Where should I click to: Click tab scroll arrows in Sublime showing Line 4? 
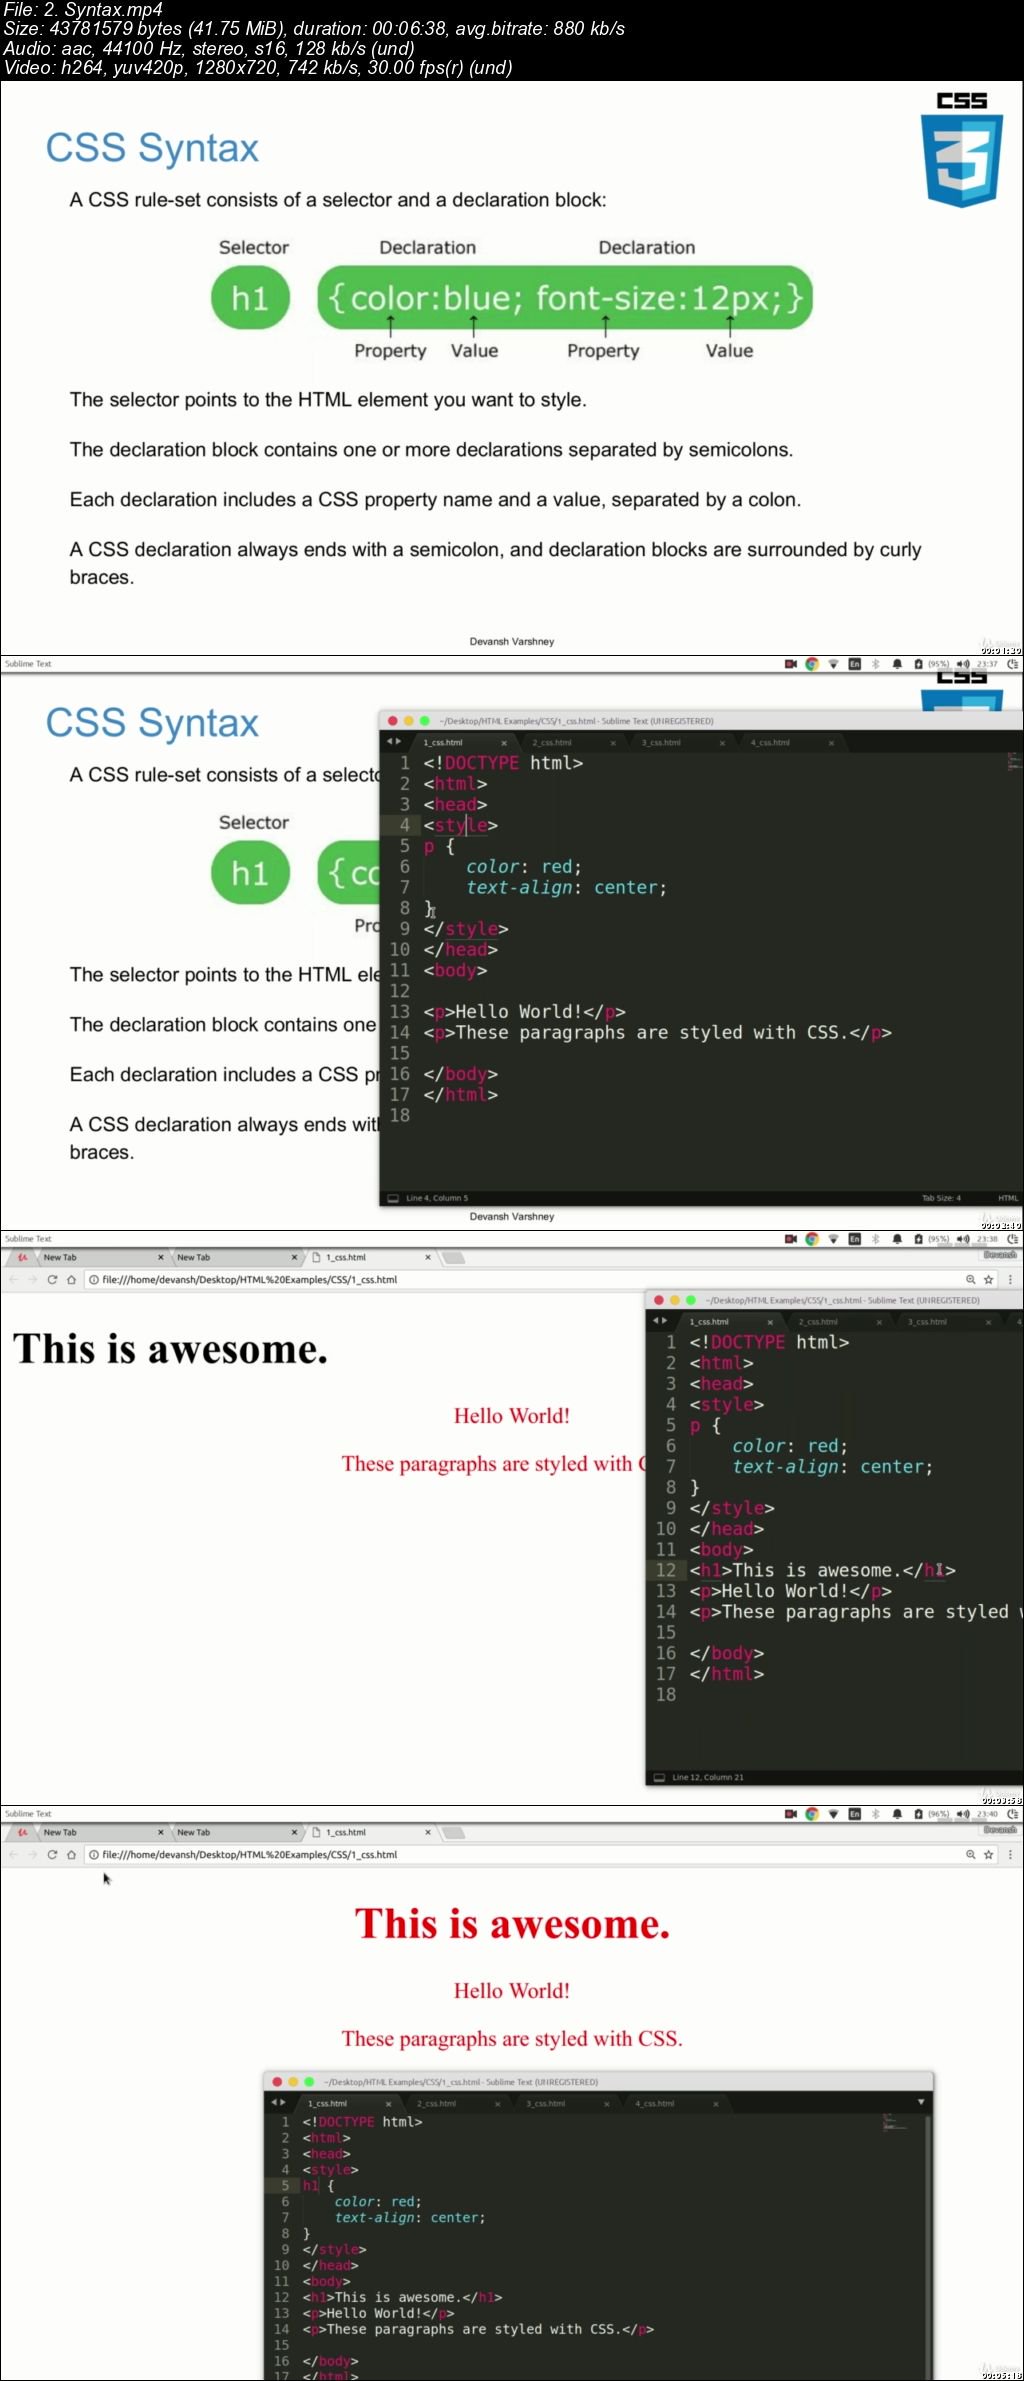(x=394, y=742)
